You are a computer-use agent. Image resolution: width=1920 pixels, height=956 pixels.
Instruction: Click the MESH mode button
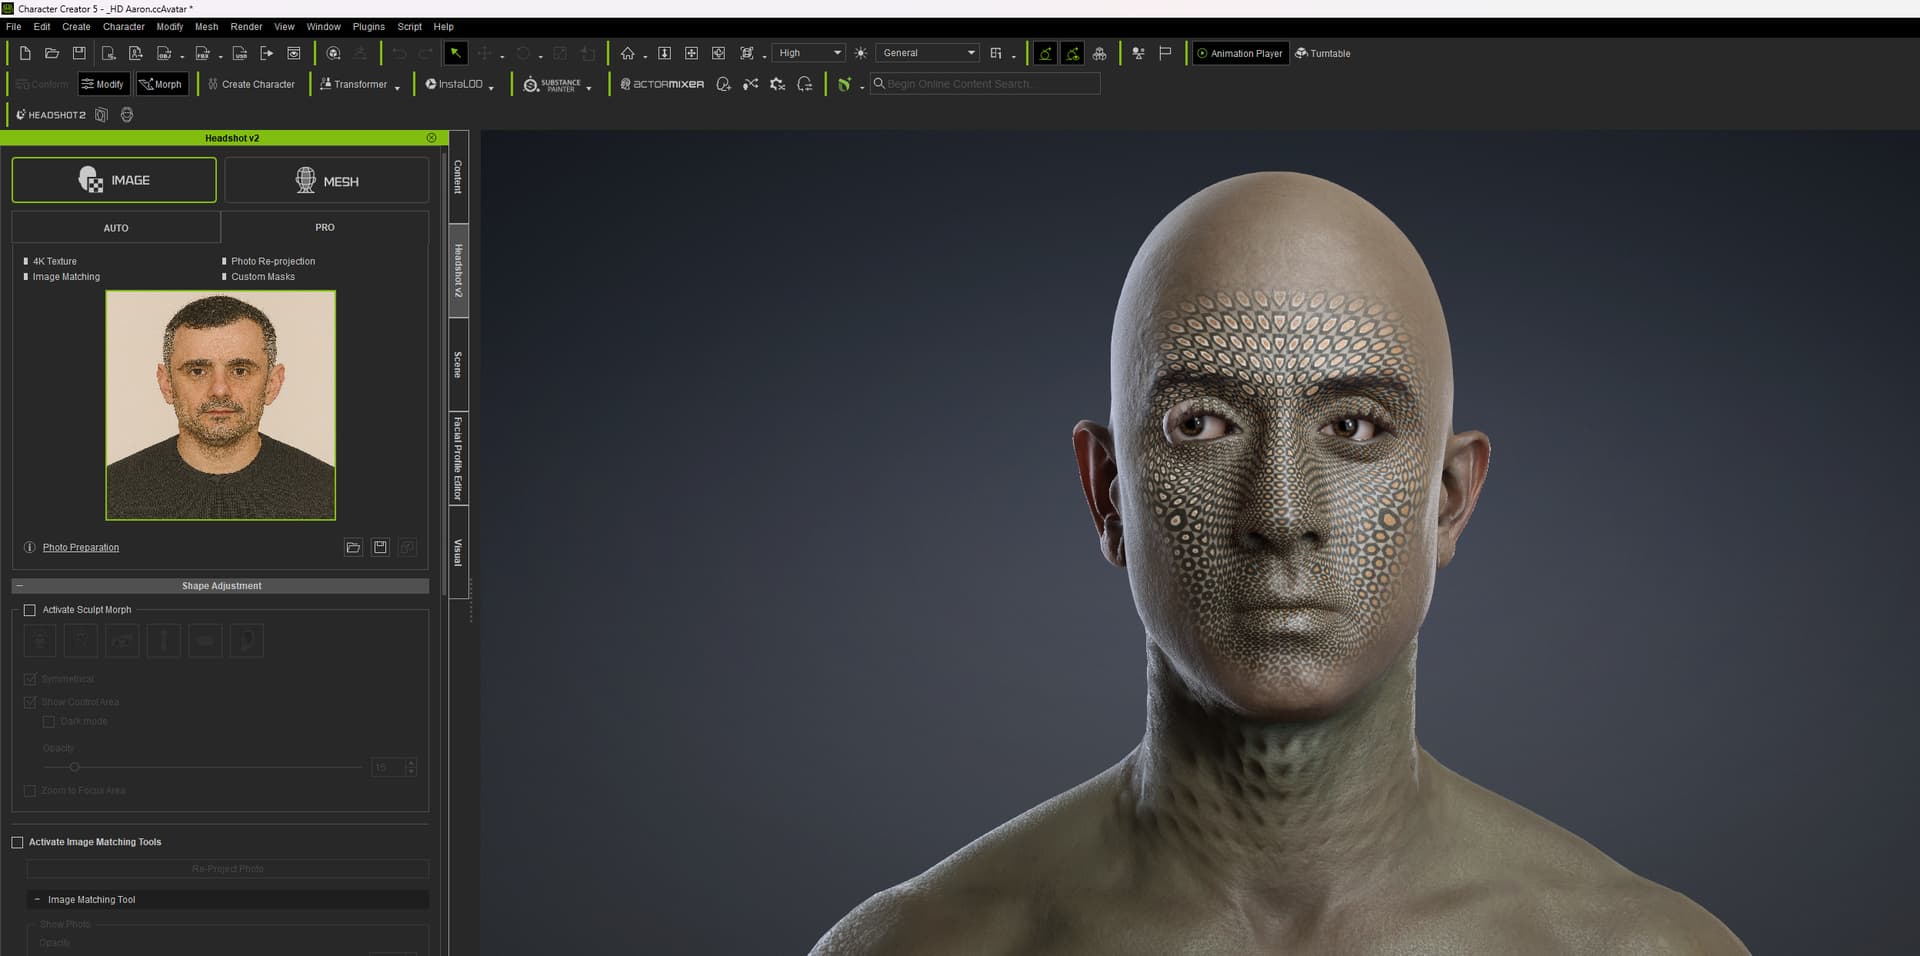click(327, 181)
